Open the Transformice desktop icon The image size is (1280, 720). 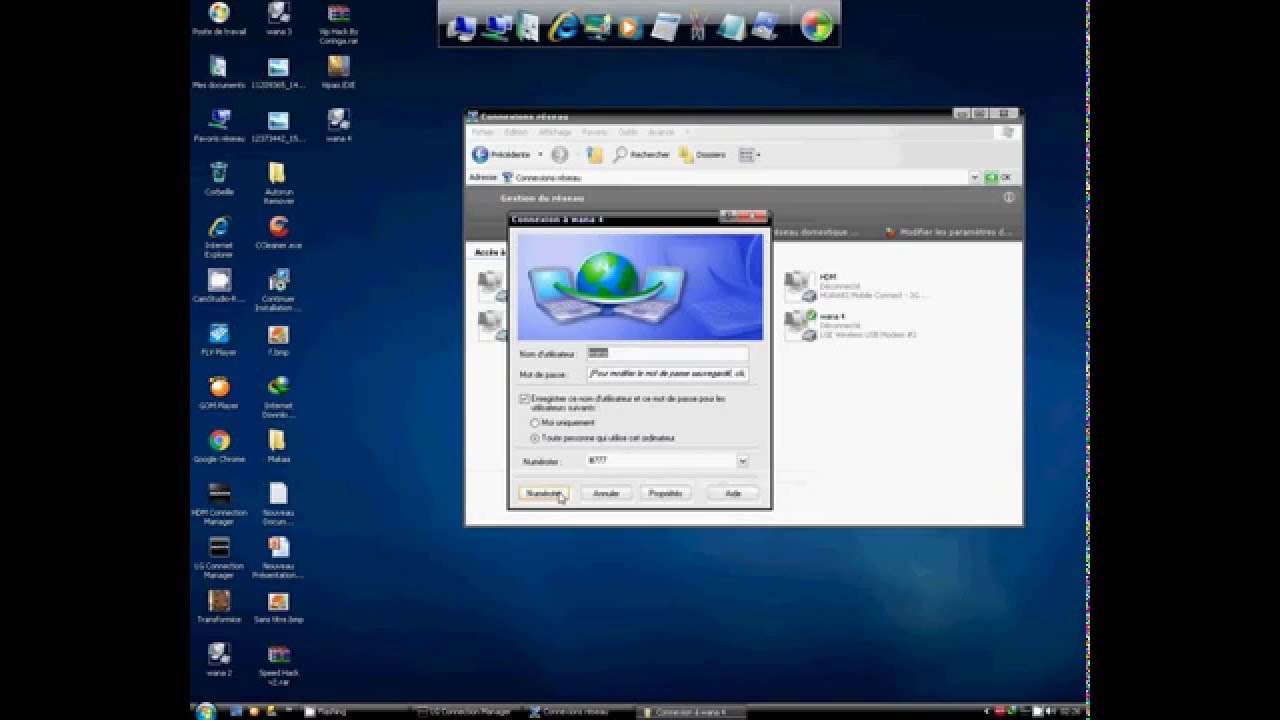(219, 607)
